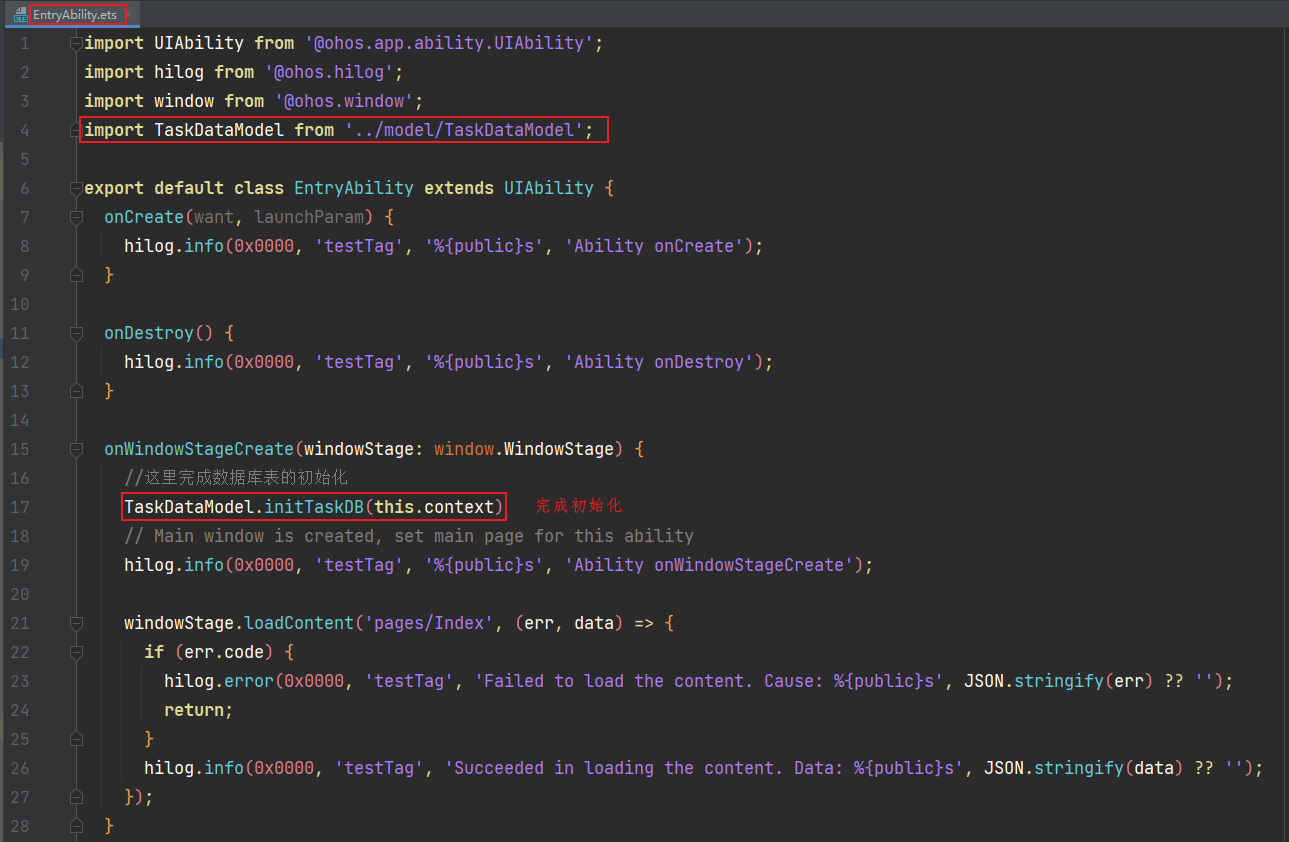Collapse the onWindowStageCreate method at line 15

[x=75, y=450]
